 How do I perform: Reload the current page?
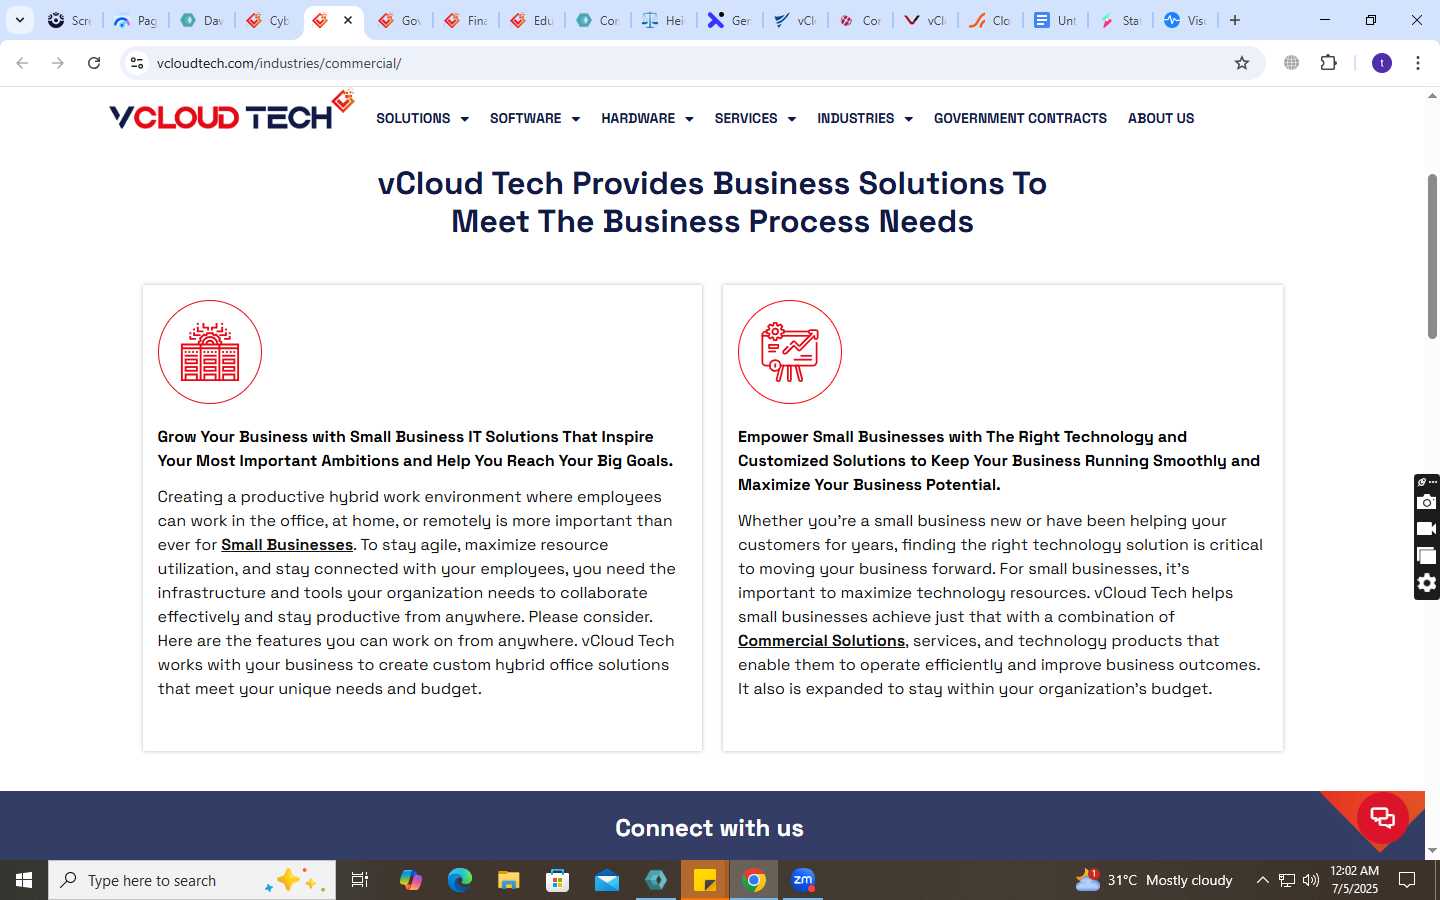[94, 63]
